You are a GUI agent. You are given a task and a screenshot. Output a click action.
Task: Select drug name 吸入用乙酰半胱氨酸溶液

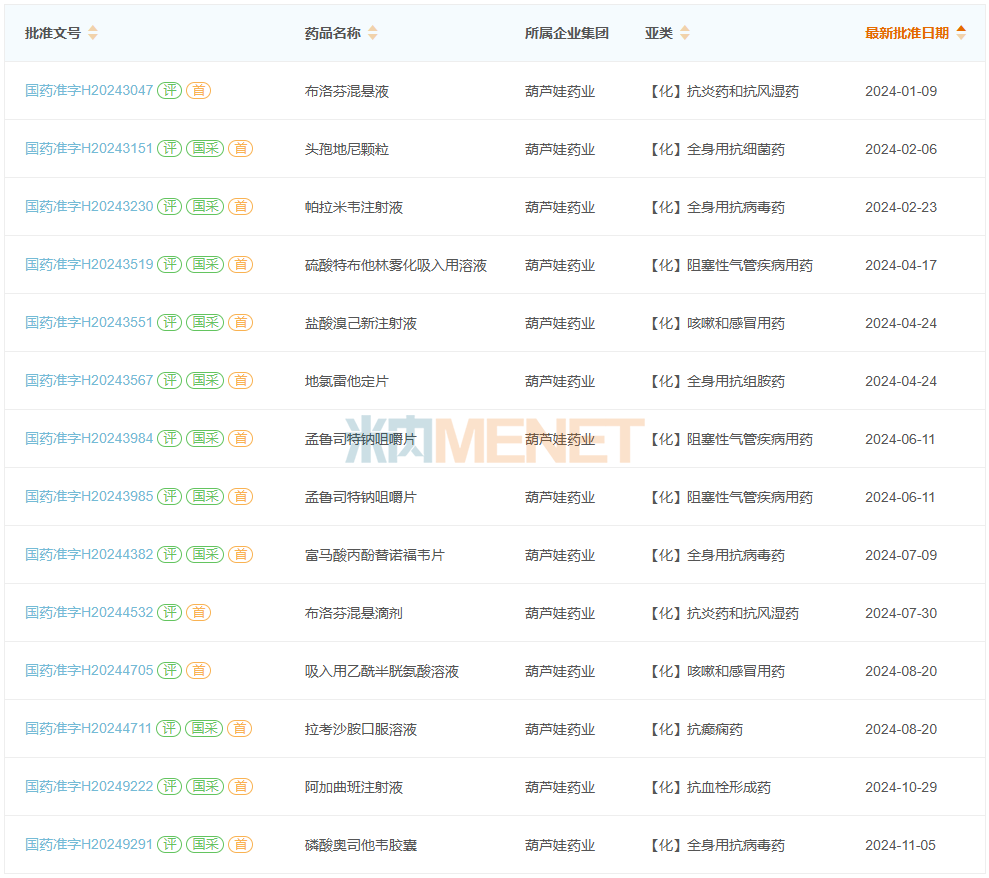pyautogui.click(x=382, y=672)
